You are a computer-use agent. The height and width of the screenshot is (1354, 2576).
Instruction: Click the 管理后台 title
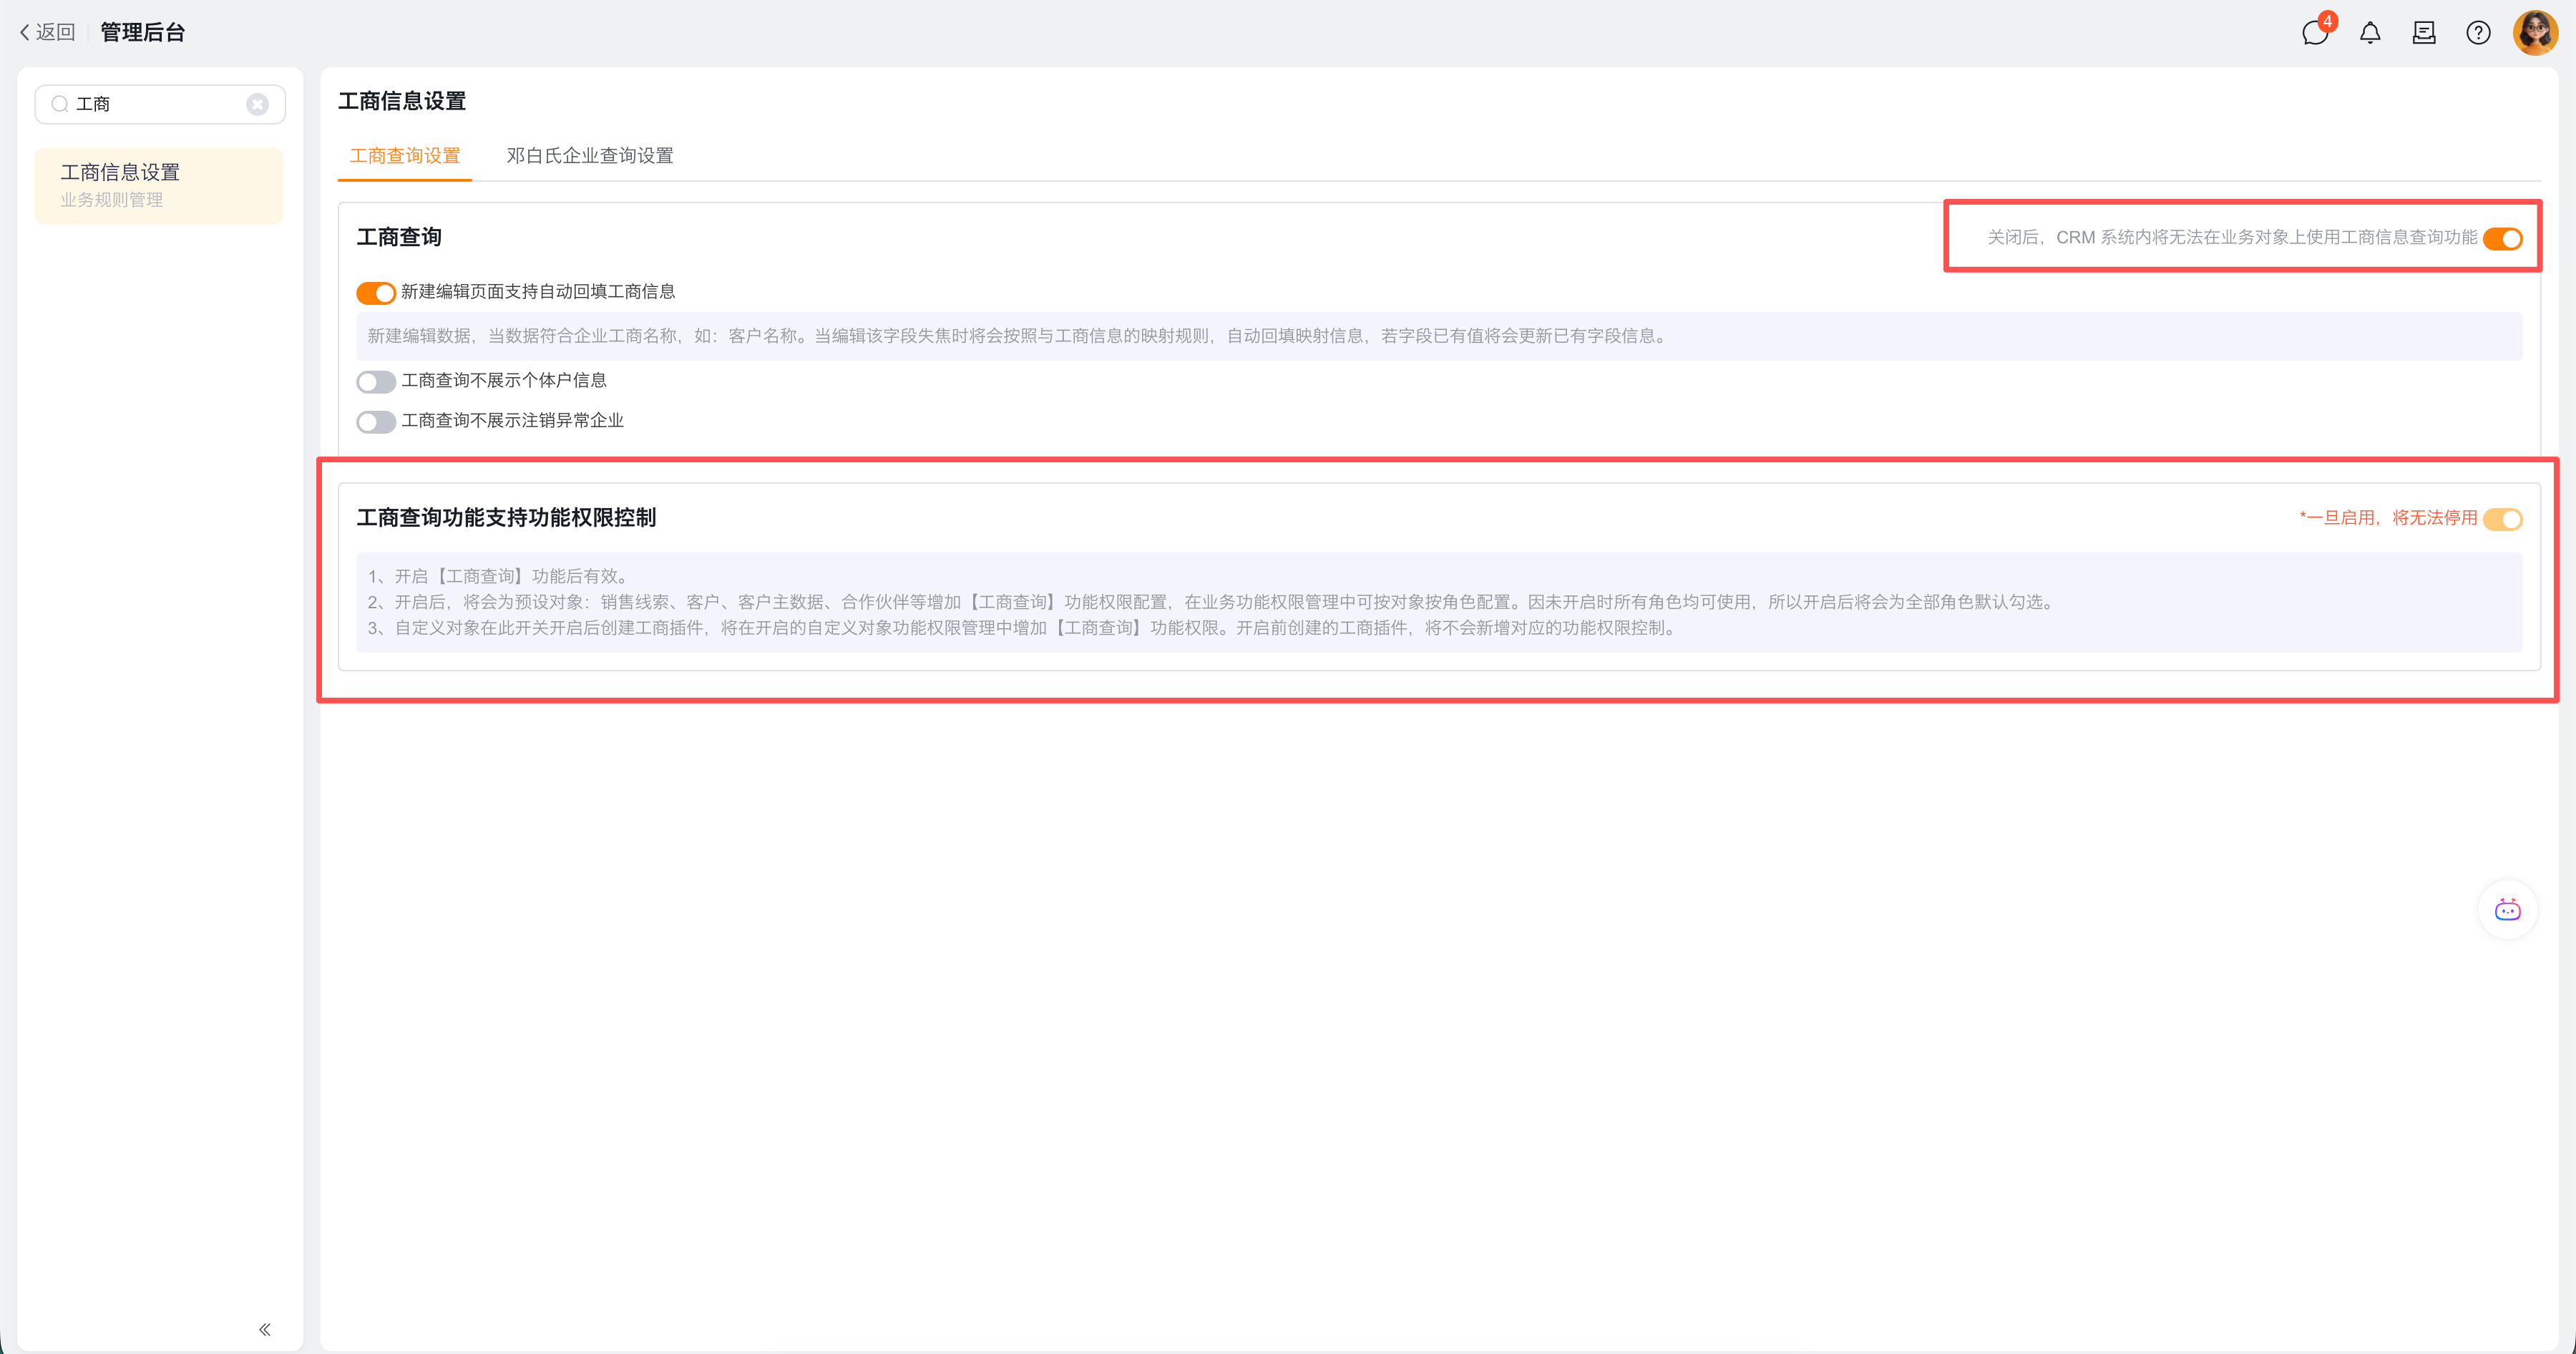tap(142, 32)
